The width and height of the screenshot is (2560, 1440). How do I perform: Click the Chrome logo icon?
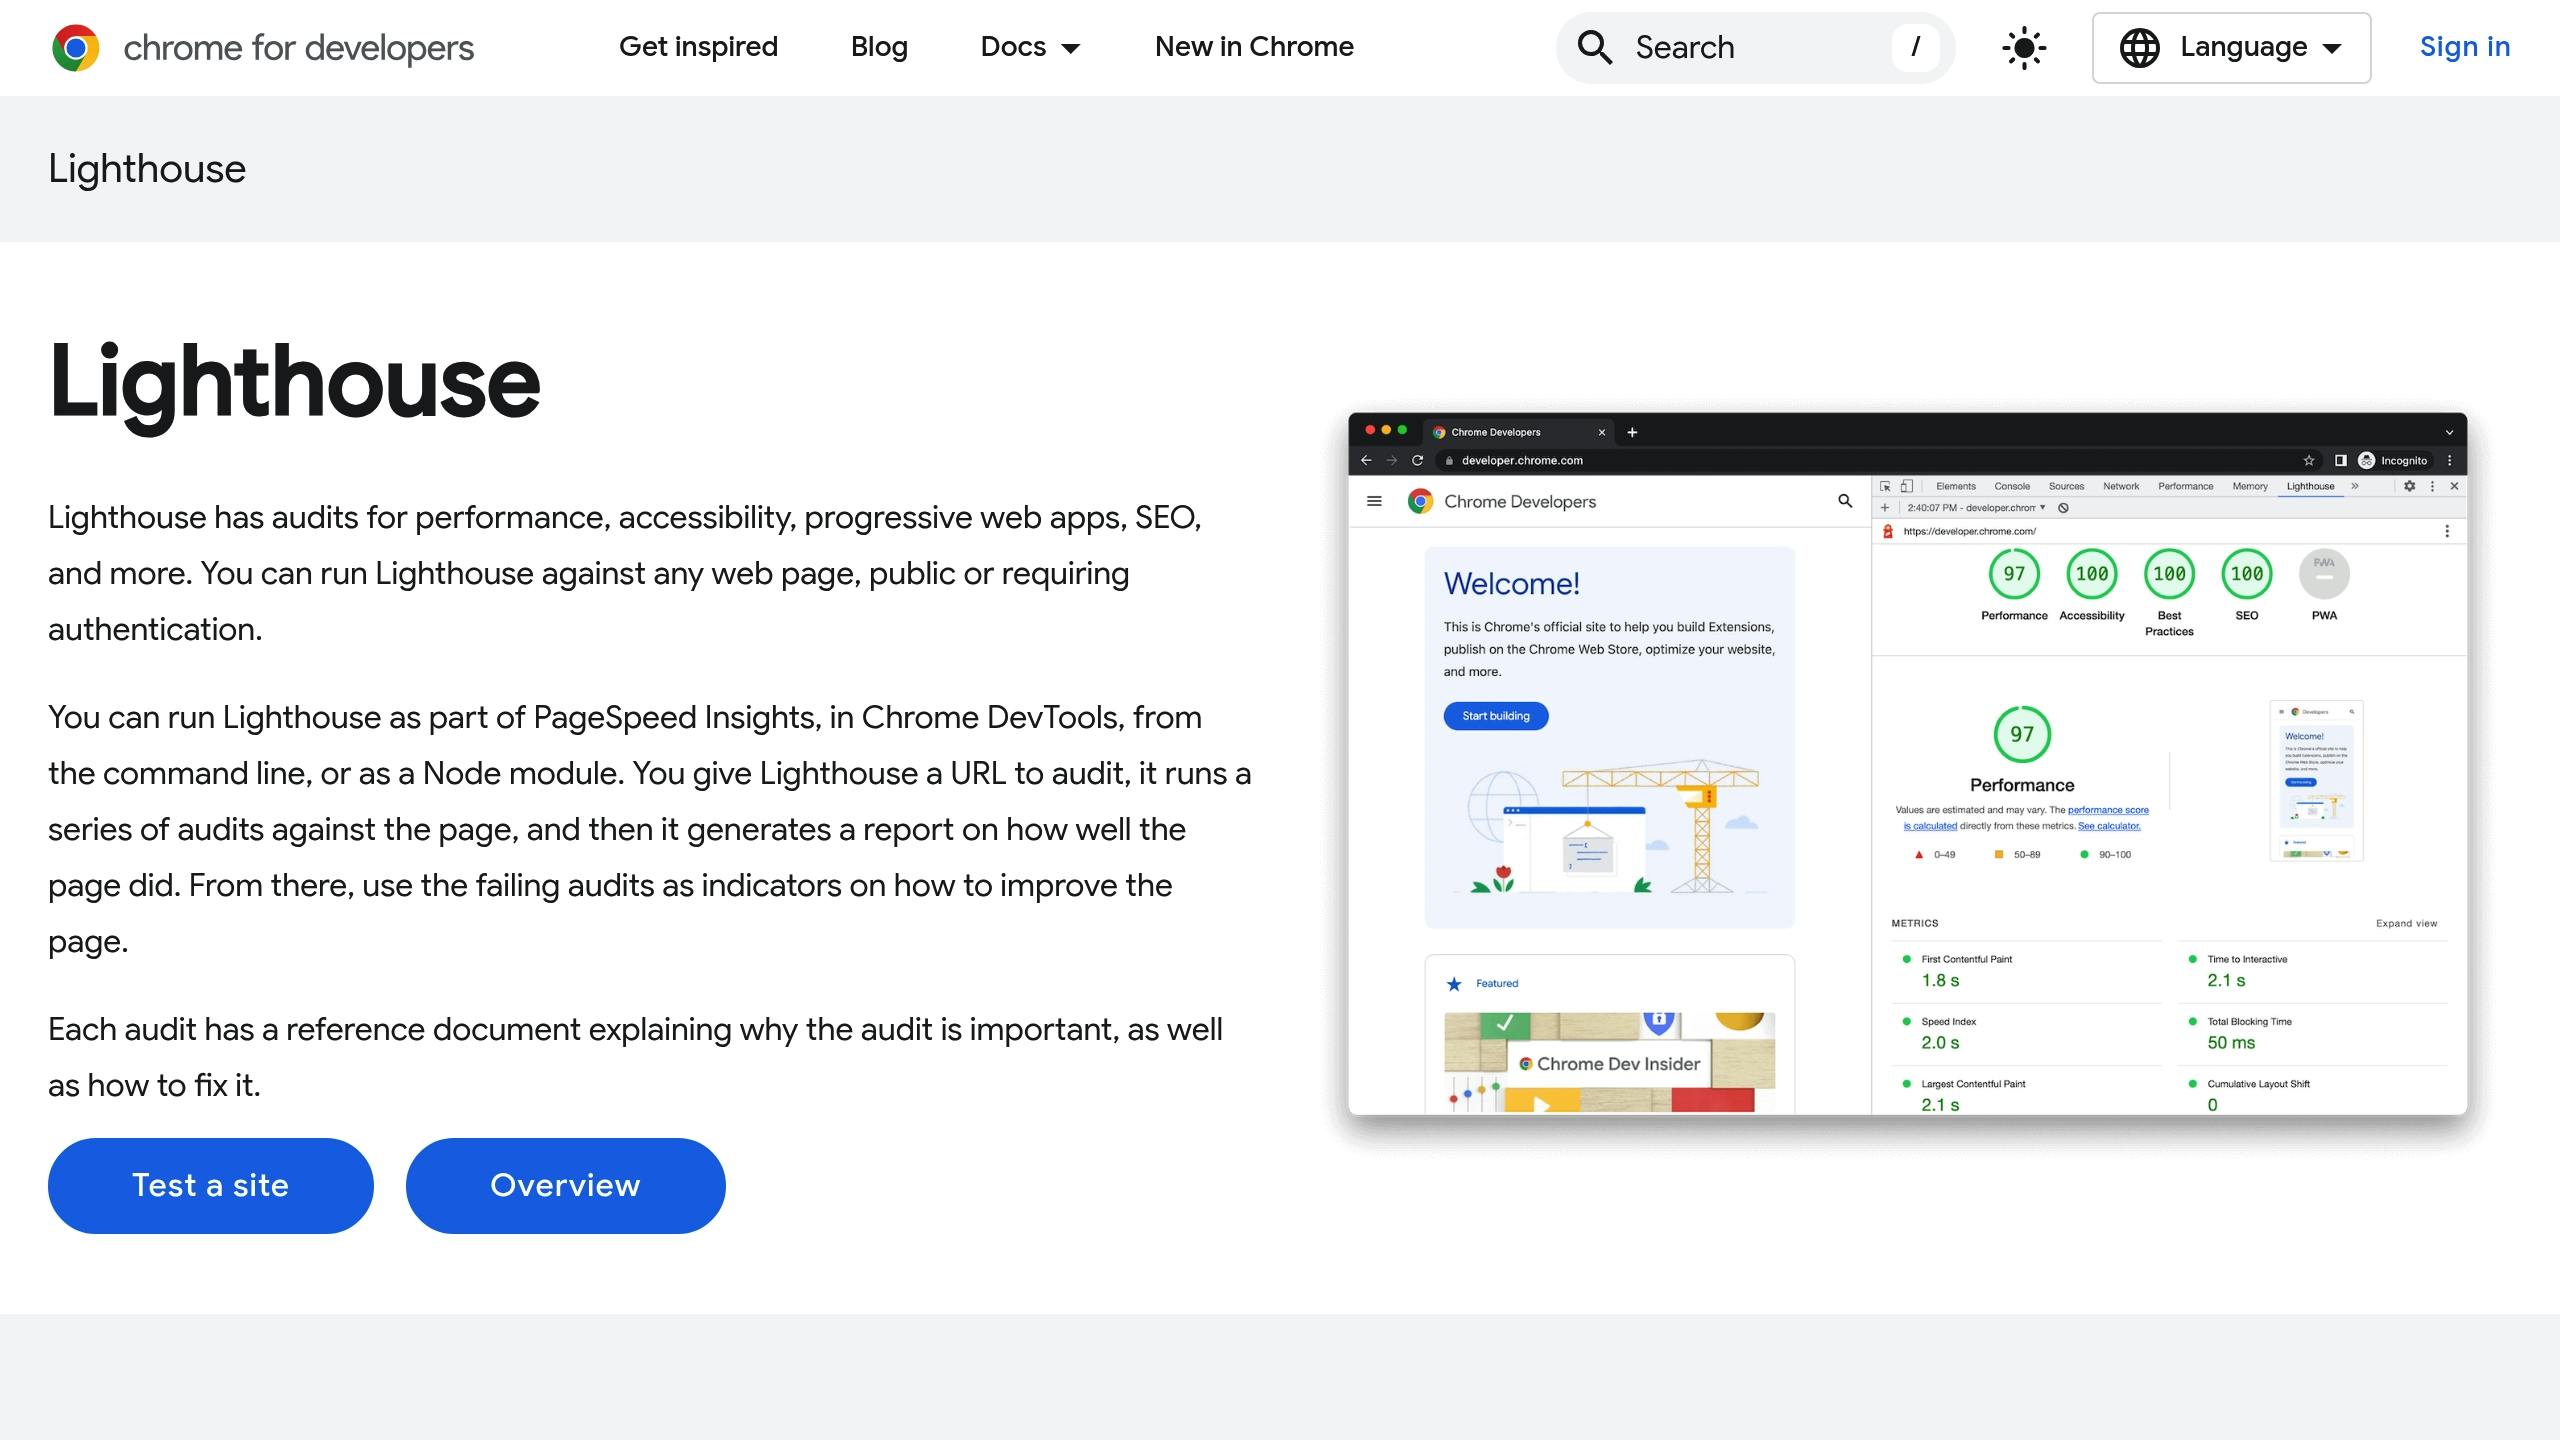[76, 48]
